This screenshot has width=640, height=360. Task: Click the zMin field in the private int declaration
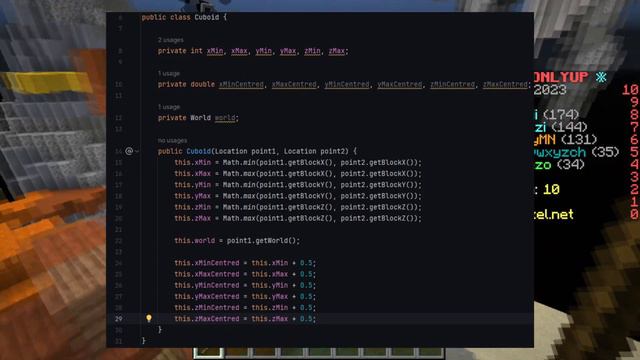point(312,51)
